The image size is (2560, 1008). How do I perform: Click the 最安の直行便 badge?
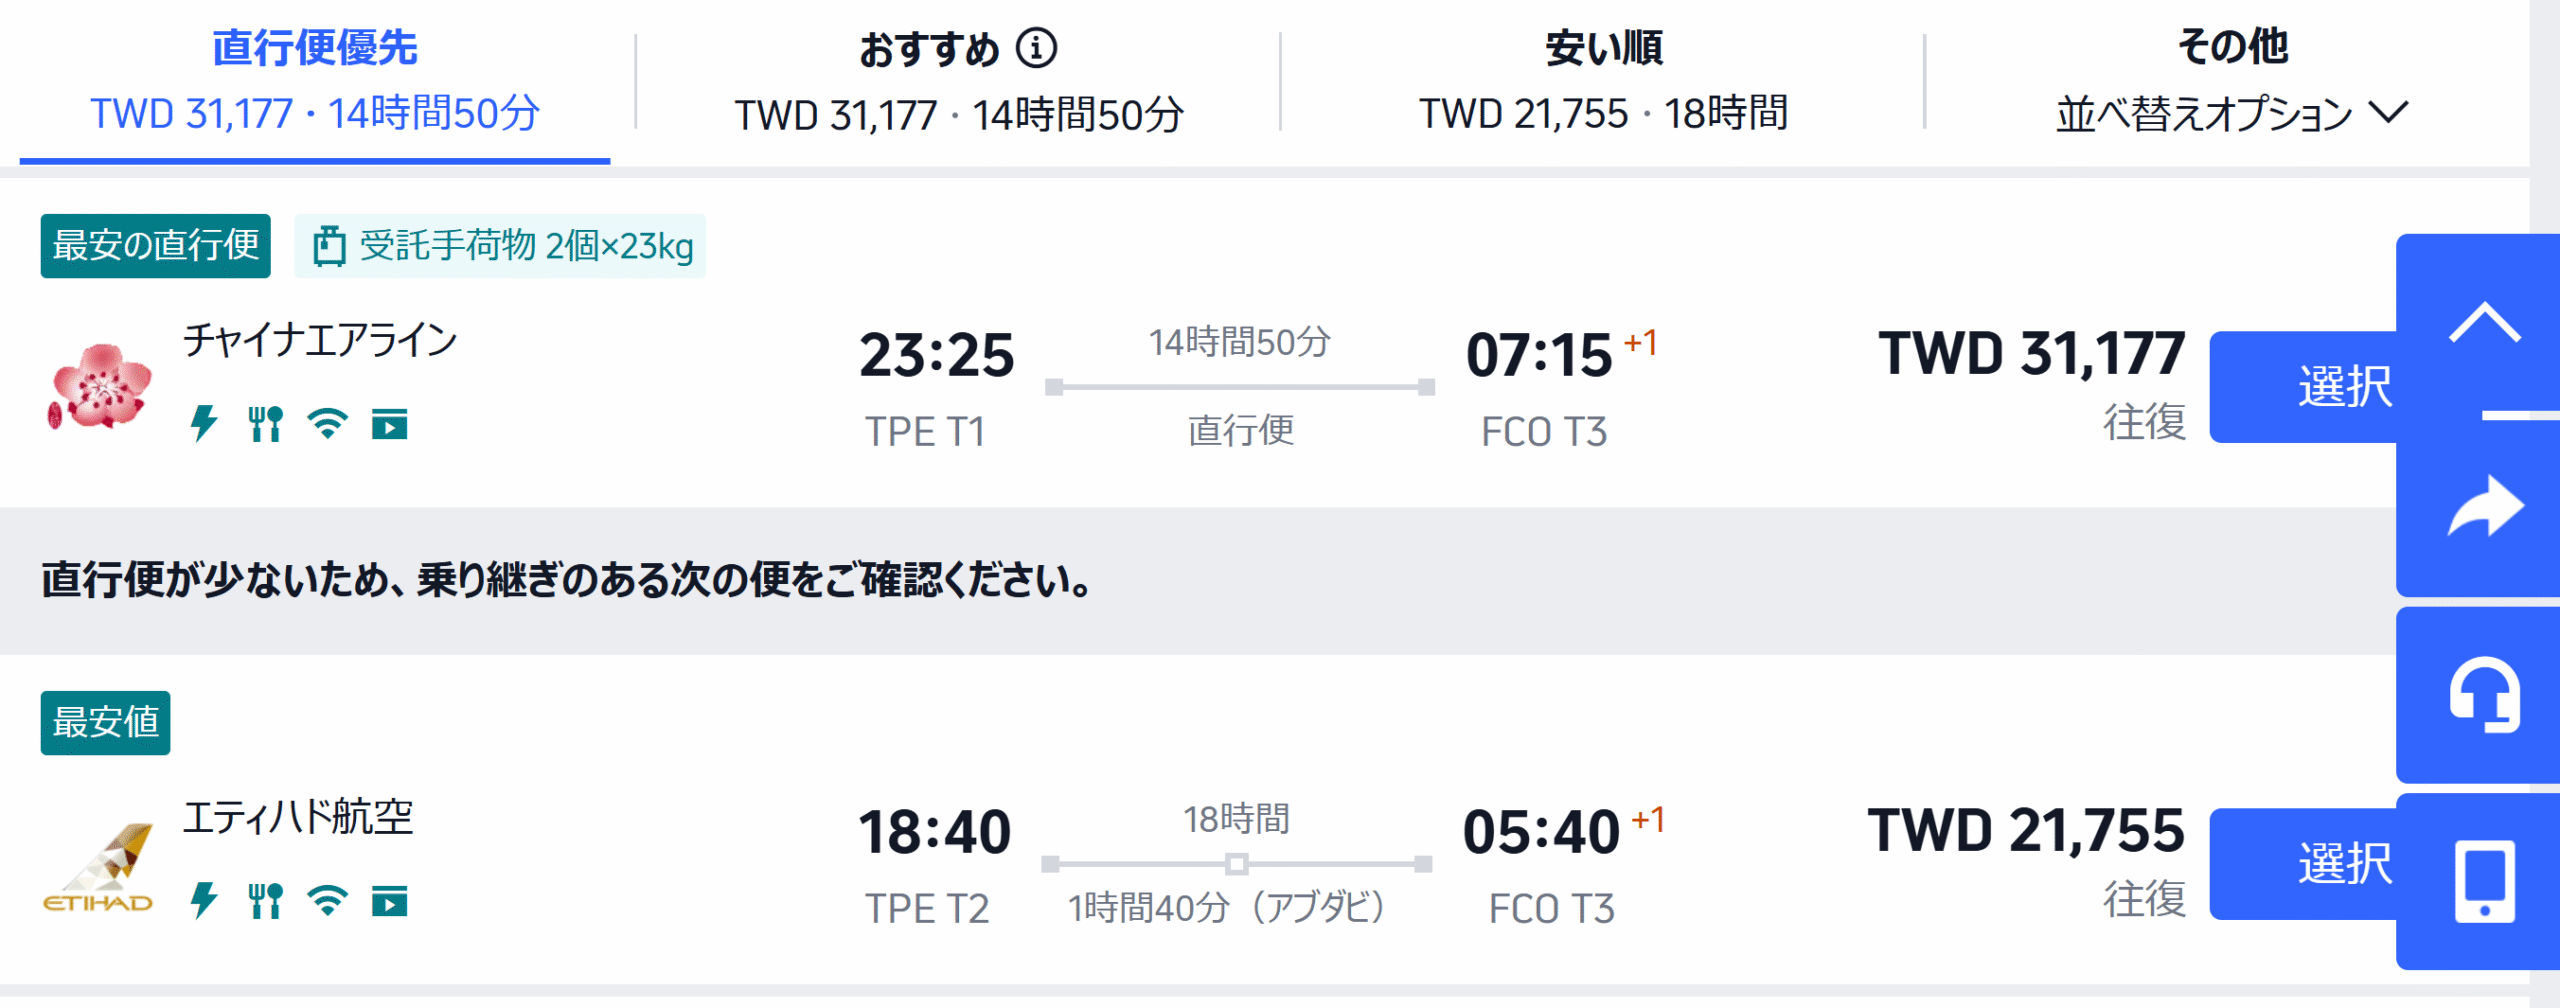(x=156, y=246)
